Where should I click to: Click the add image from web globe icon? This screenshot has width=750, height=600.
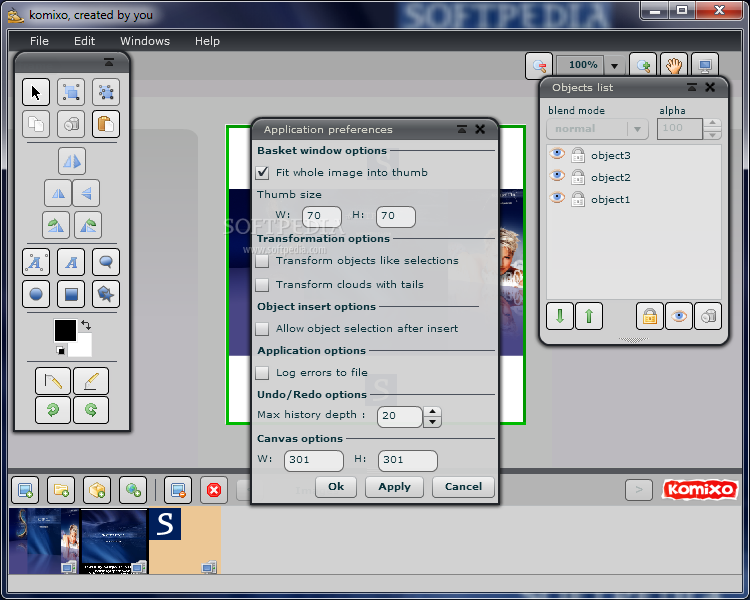(133, 490)
